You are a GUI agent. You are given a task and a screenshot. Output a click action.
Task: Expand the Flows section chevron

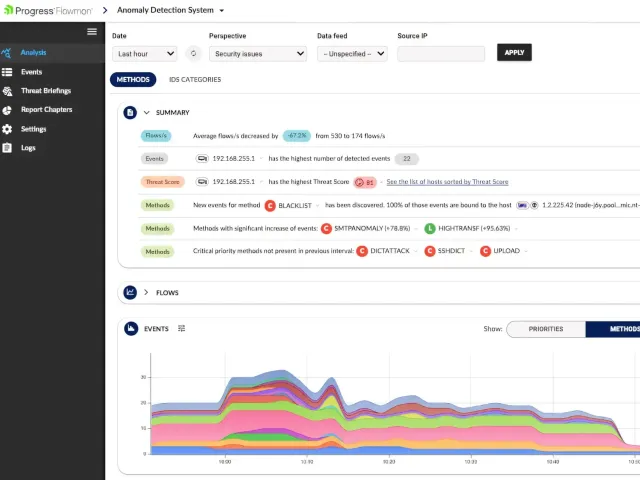coord(146,292)
